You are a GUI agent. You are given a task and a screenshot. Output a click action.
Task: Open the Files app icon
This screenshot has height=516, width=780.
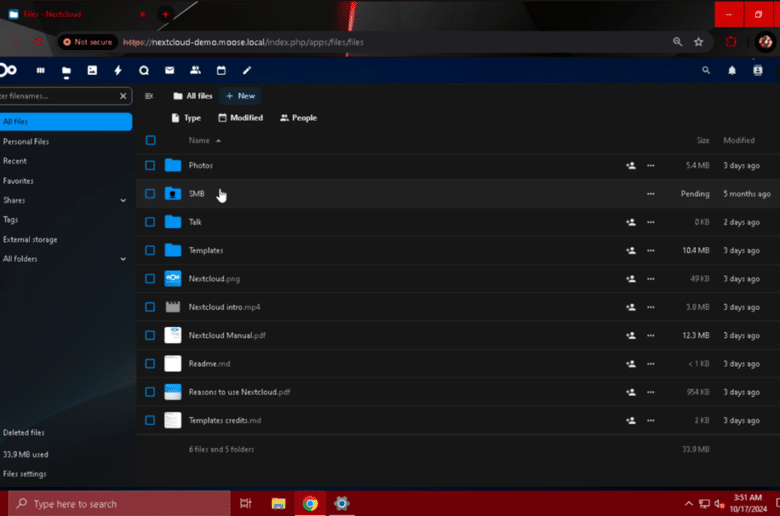click(x=66, y=71)
